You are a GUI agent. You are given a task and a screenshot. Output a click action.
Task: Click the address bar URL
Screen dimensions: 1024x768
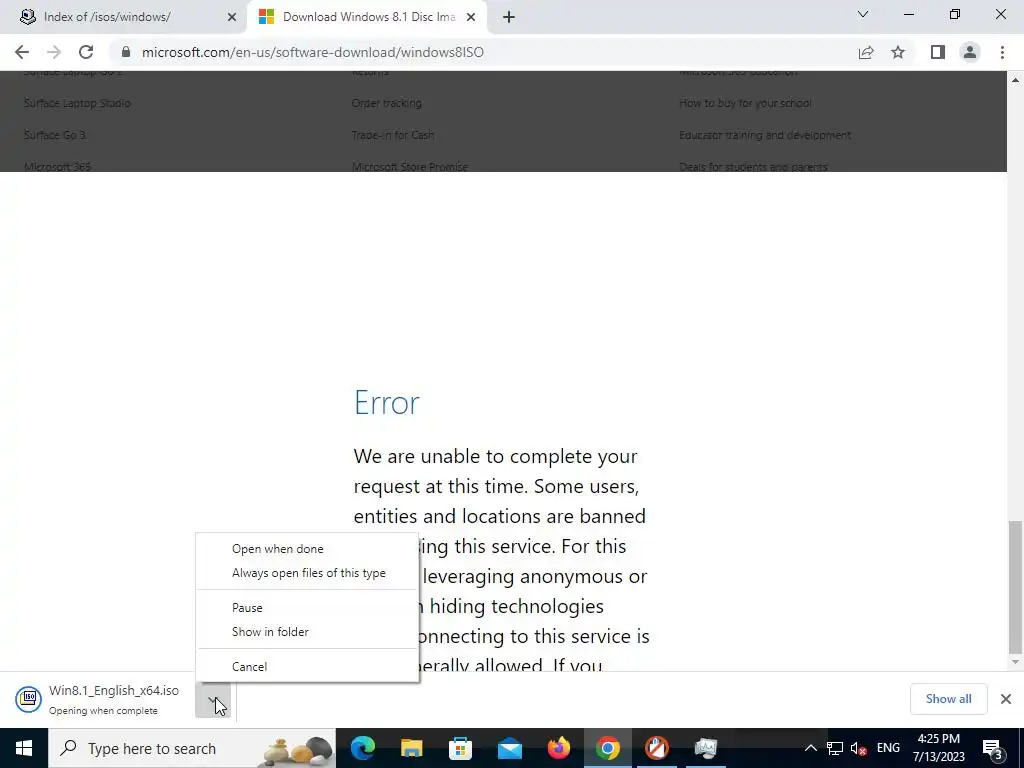pos(313,52)
